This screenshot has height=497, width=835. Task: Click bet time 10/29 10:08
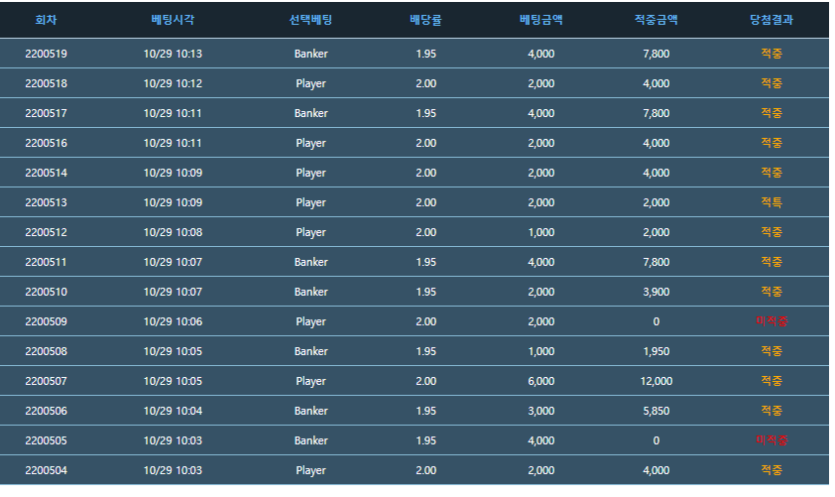173,233
